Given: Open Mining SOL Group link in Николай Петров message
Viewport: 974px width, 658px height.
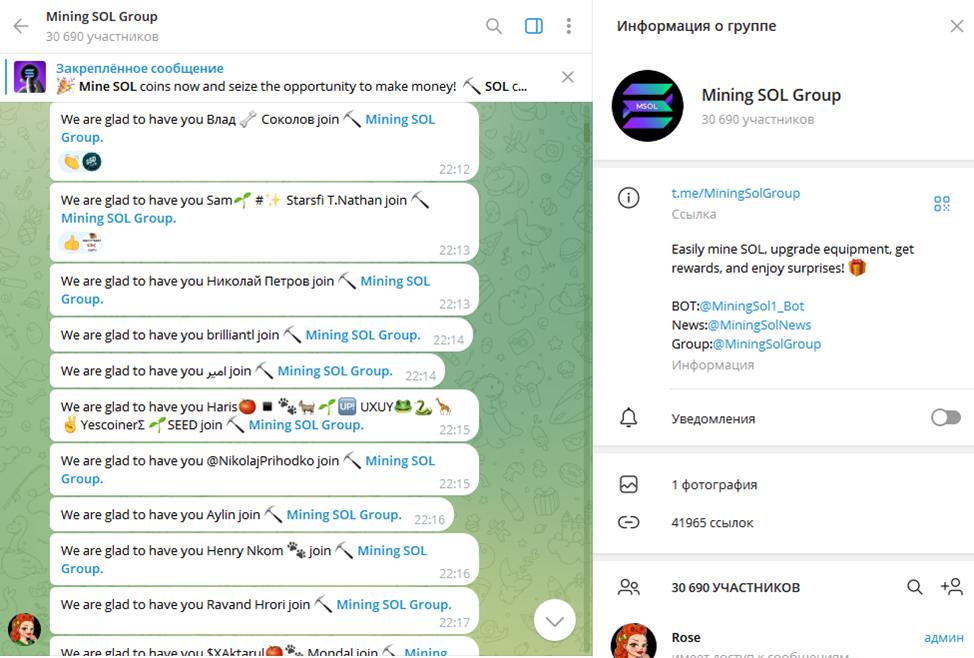Looking at the screenshot, I should tap(395, 281).
